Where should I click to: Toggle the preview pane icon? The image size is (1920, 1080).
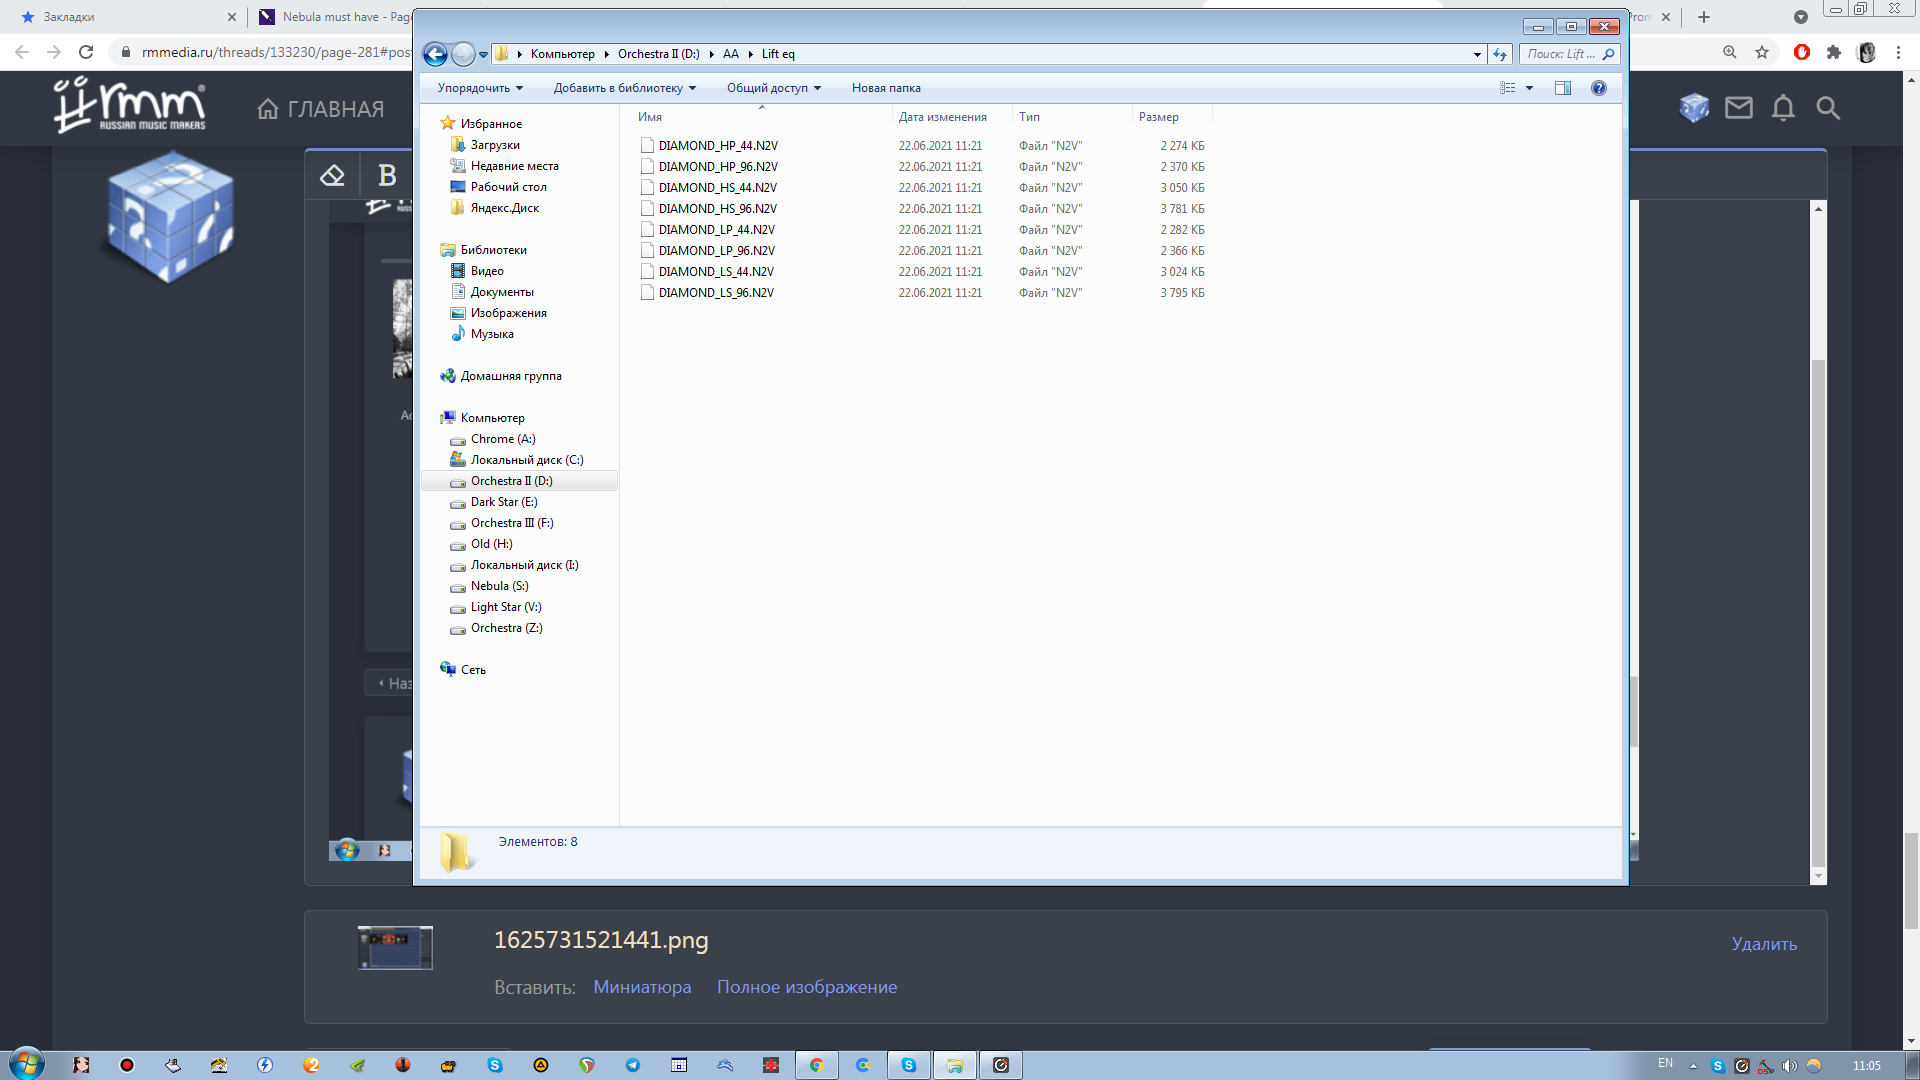(x=1563, y=88)
